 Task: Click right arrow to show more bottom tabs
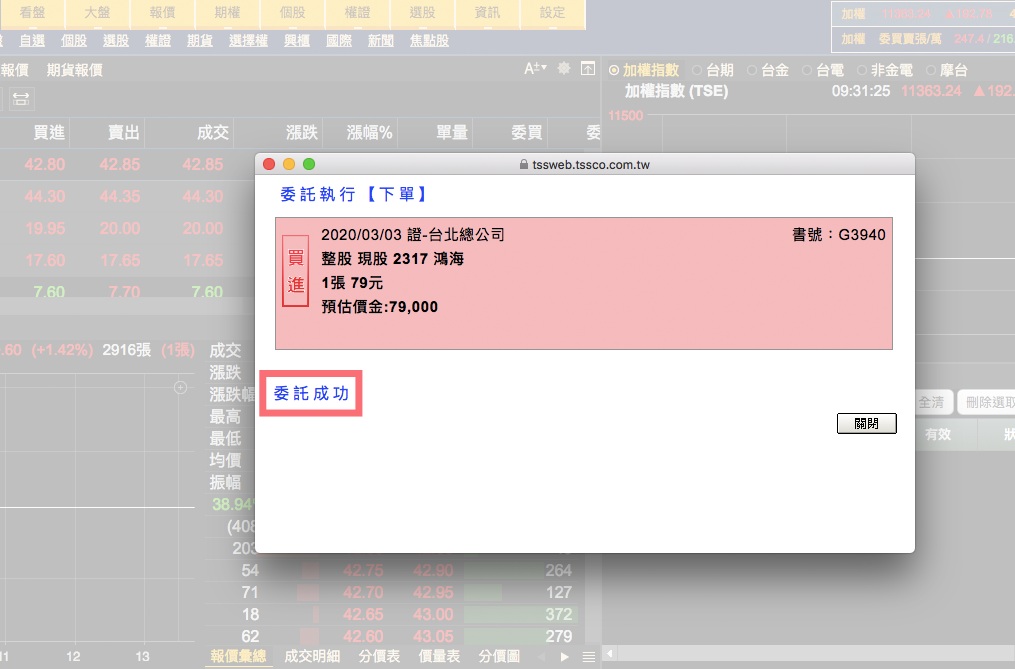(x=564, y=657)
